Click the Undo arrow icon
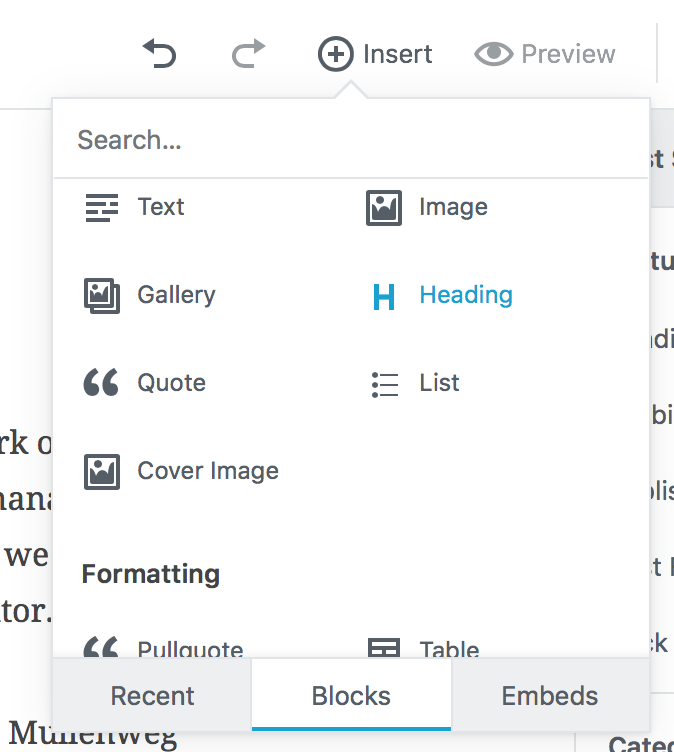Viewport: 674px width, 752px height. click(x=159, y=53)
